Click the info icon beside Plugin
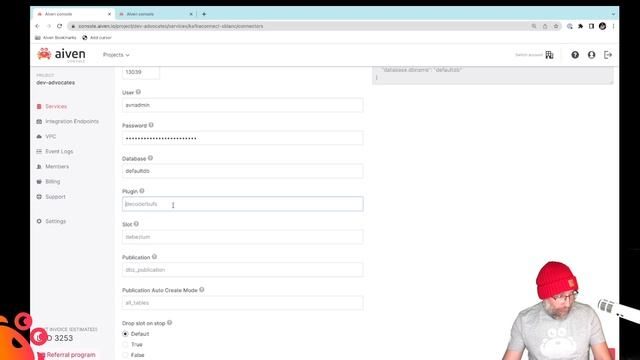 point(142,191)
